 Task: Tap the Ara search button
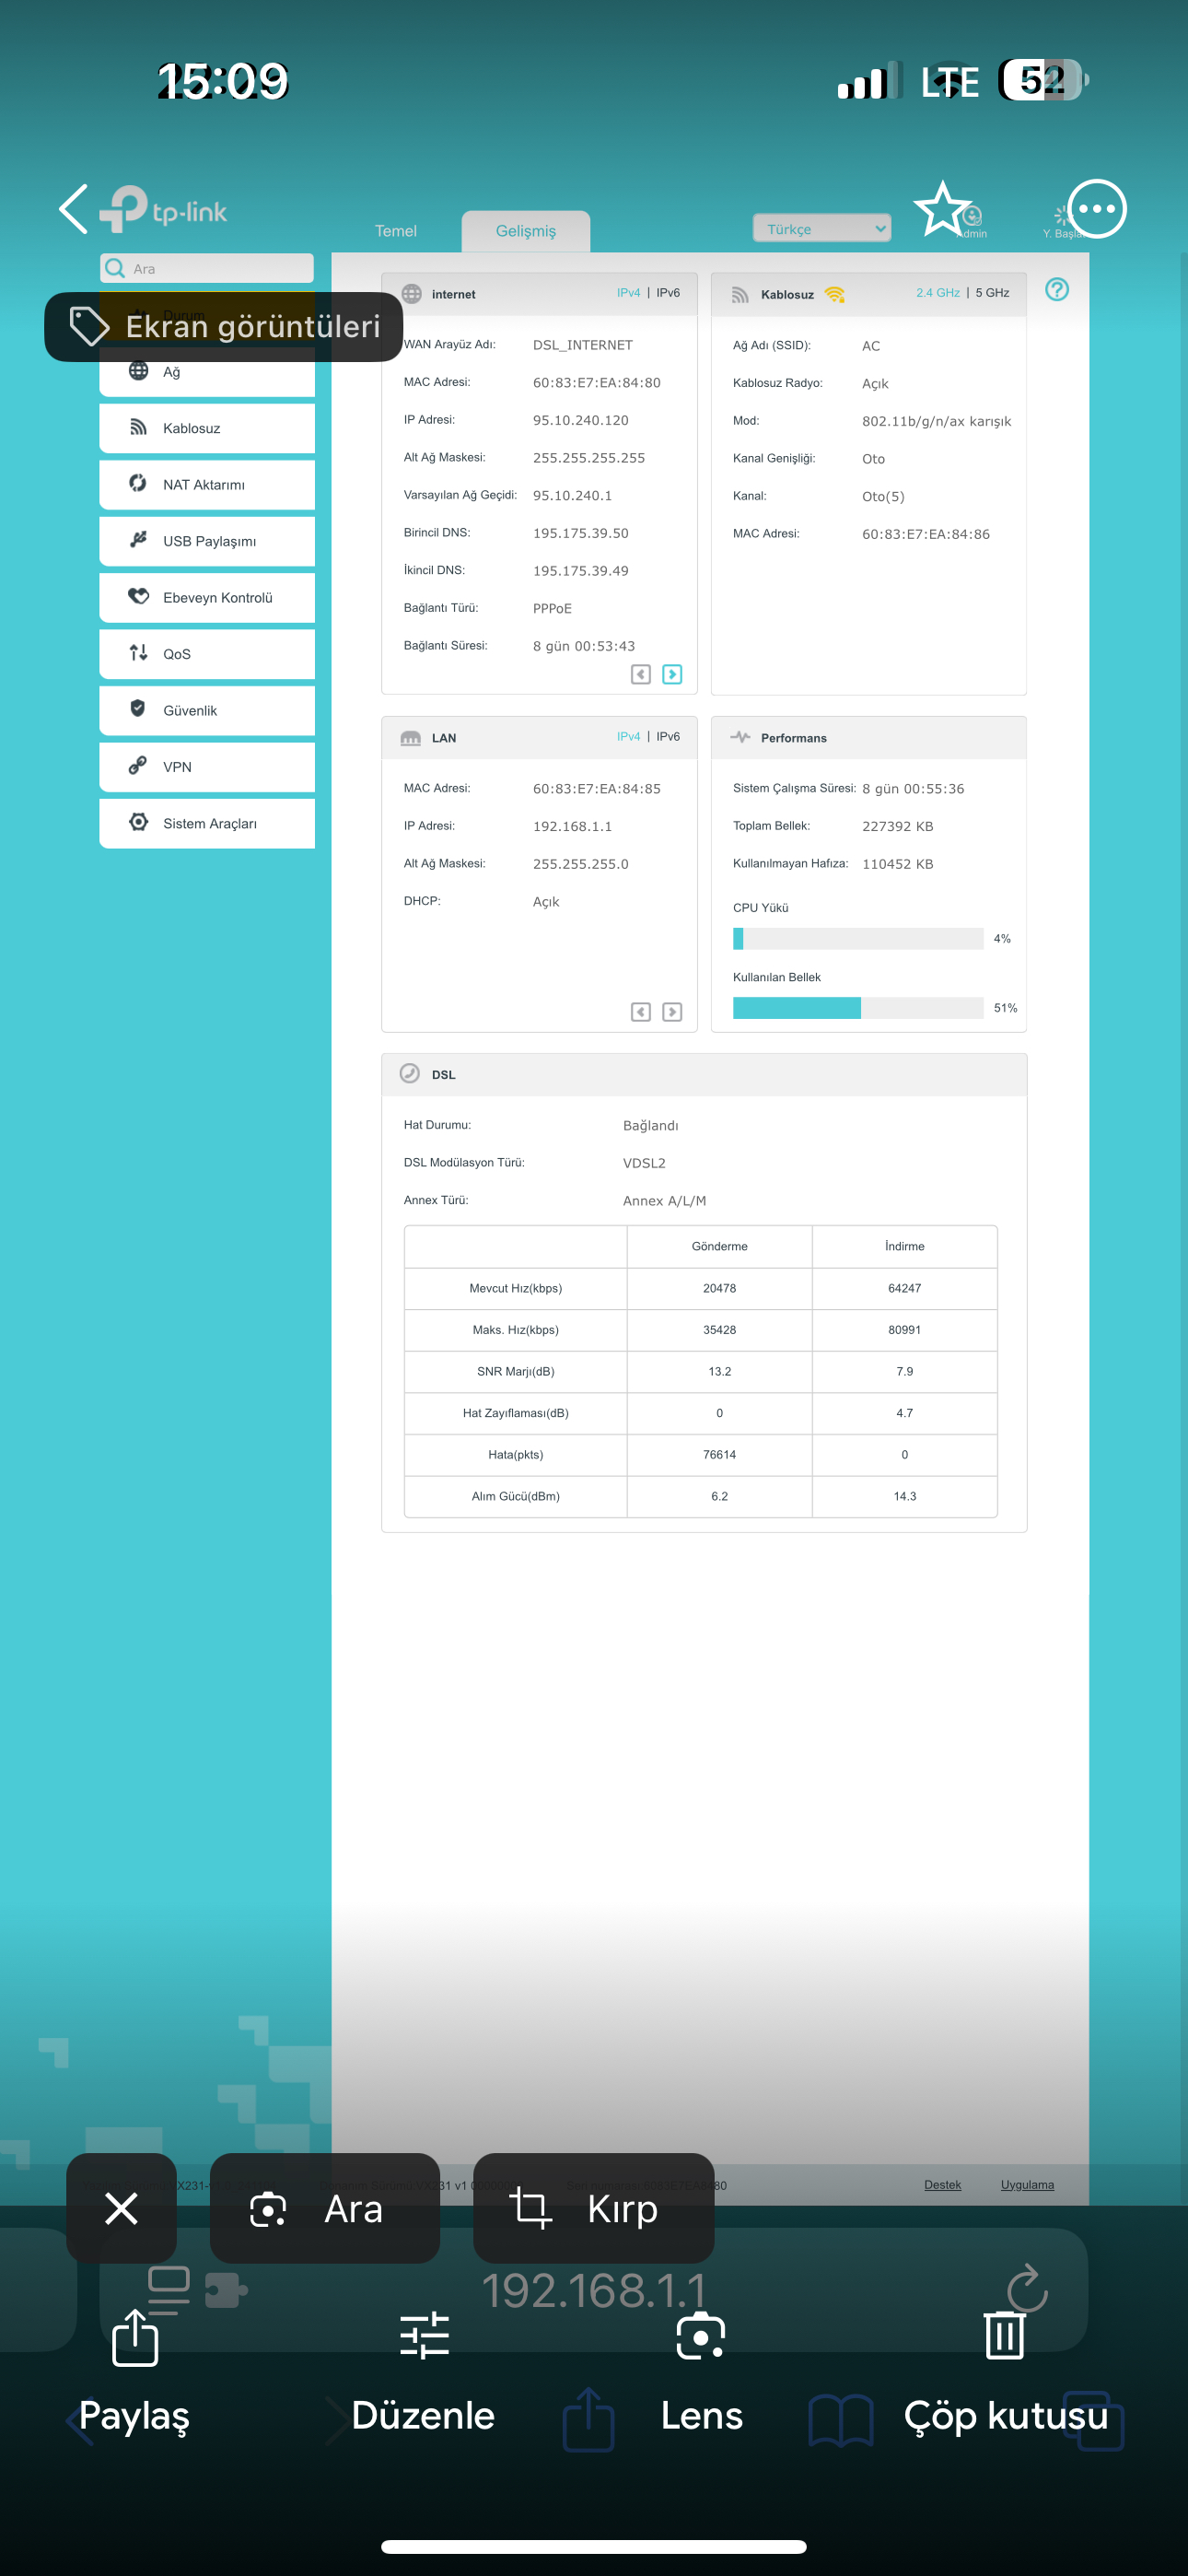(x=325, y=2208)
